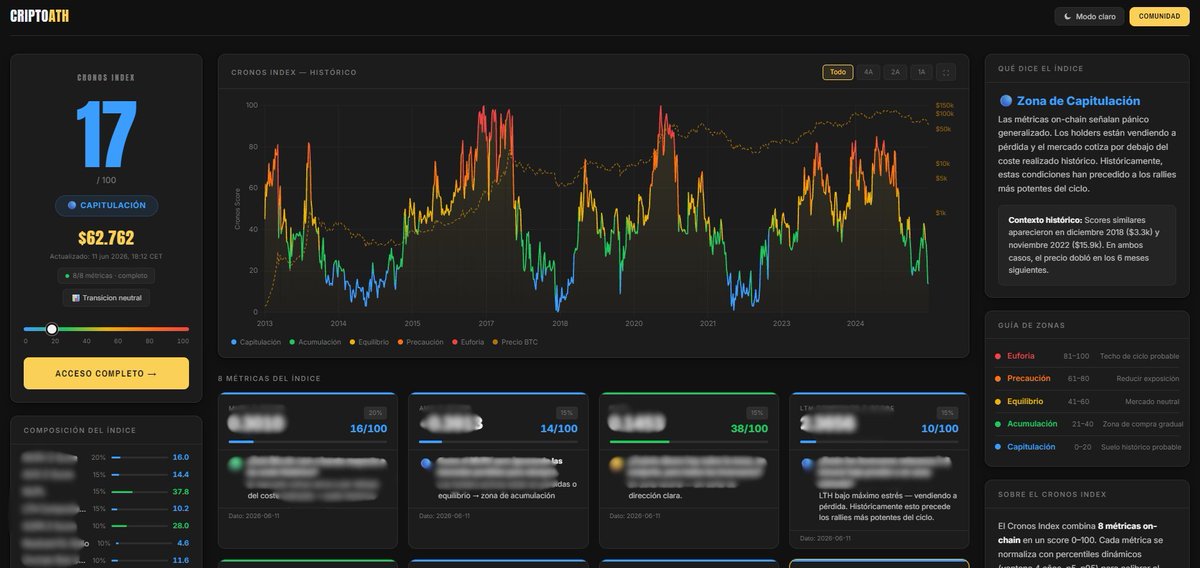Expand the chart to fullscreen
The height and width of the screenshot is (568, 1200).
click(x=946, y=72)
